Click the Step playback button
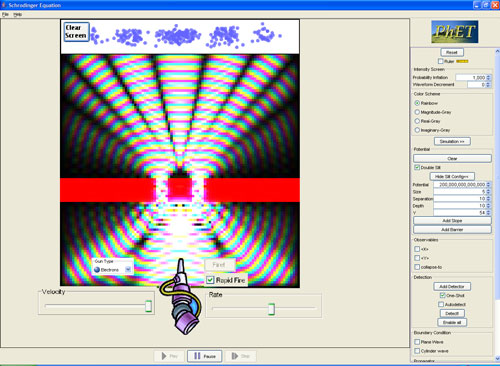Screen dimensions: 500x366 pos(241,356)
